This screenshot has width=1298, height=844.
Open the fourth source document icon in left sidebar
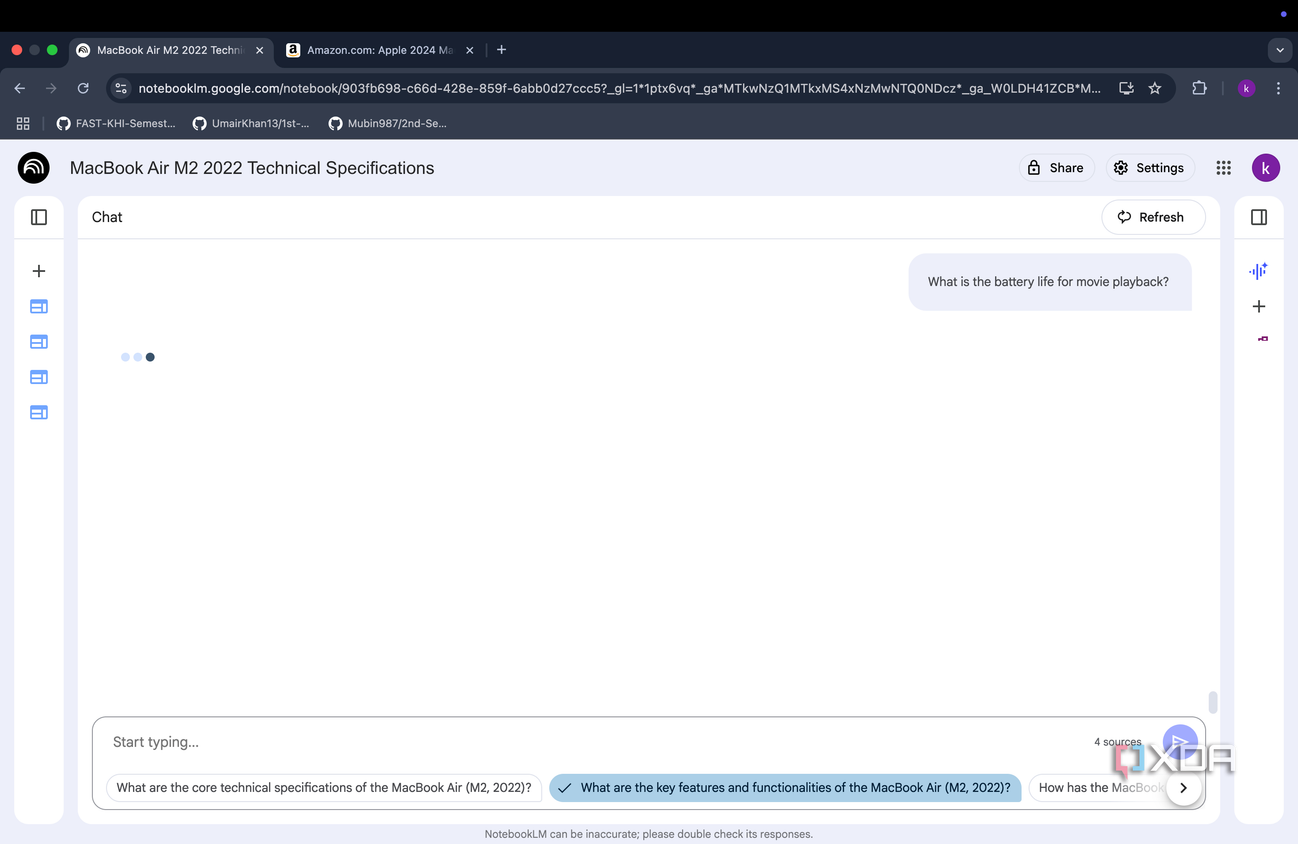pos(39,412)
